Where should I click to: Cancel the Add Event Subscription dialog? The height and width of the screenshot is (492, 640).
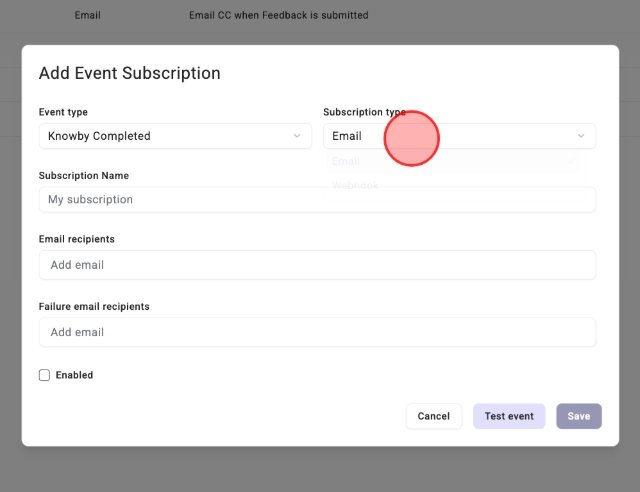coord(433,416)
